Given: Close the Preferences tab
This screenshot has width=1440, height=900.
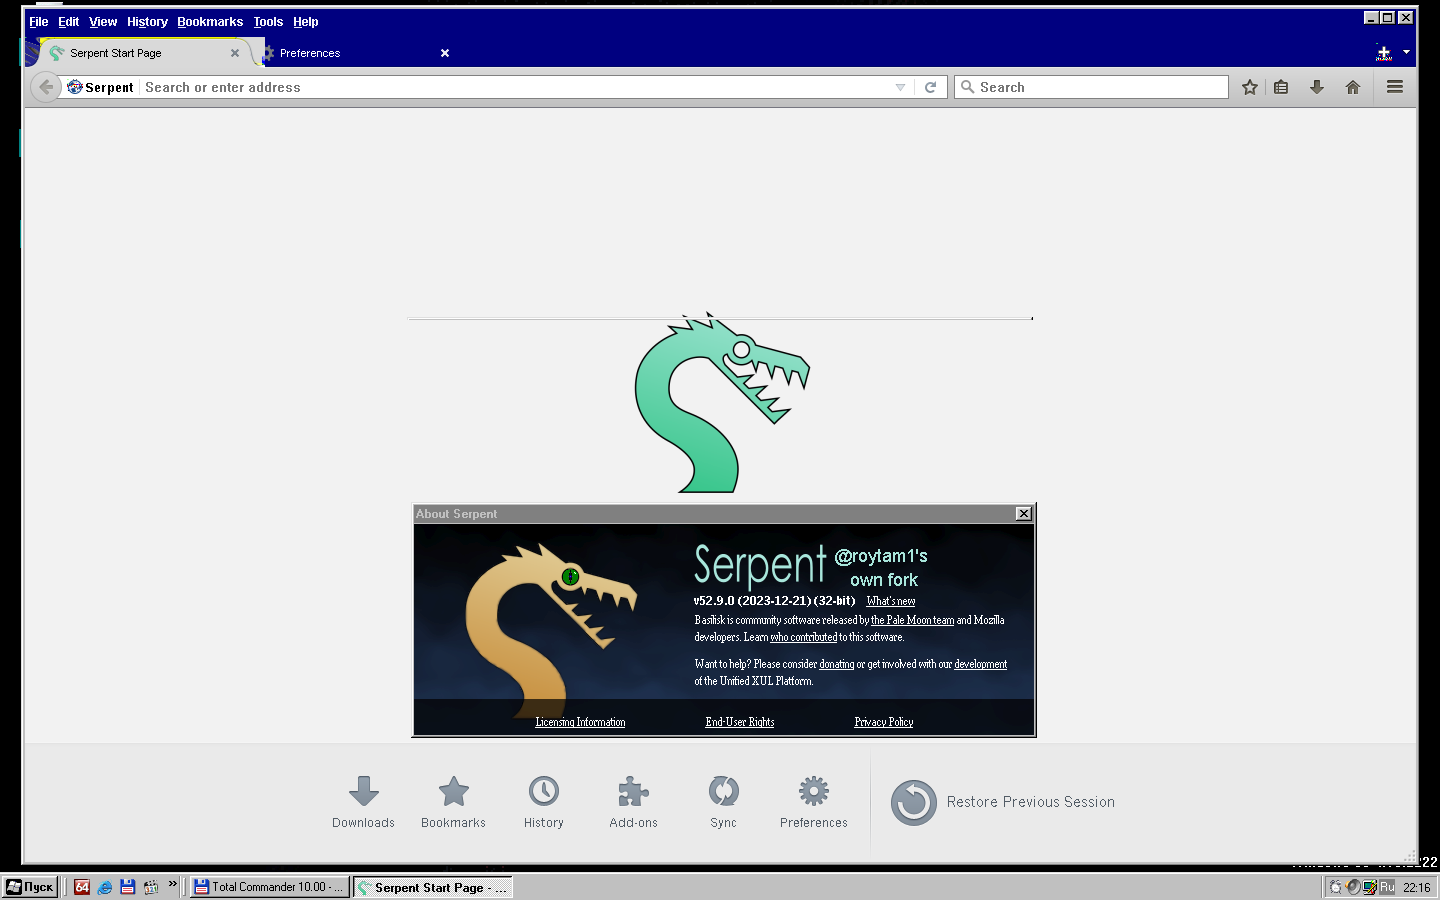Looking at the screenshot, I should (445, 53).
